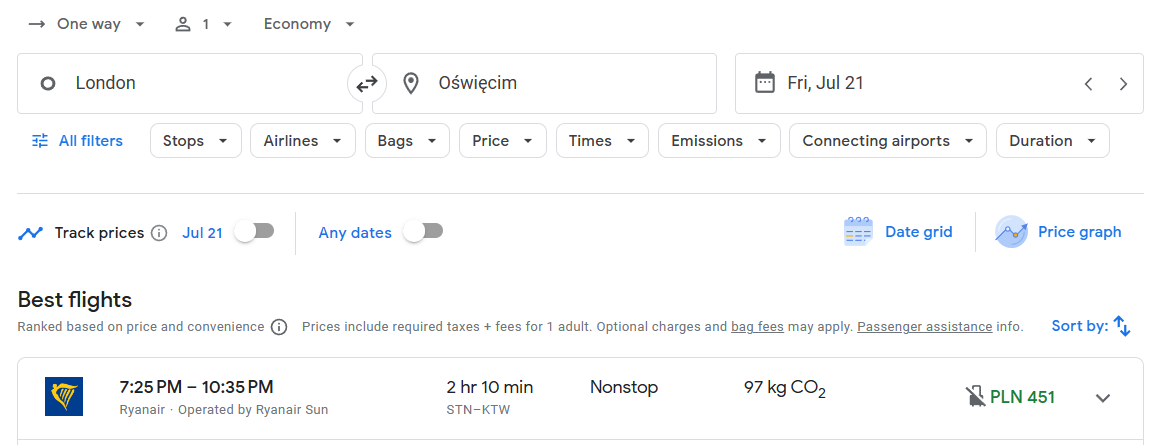
Task: Click the Best flights heading
Action: click(x=74, y=300)
